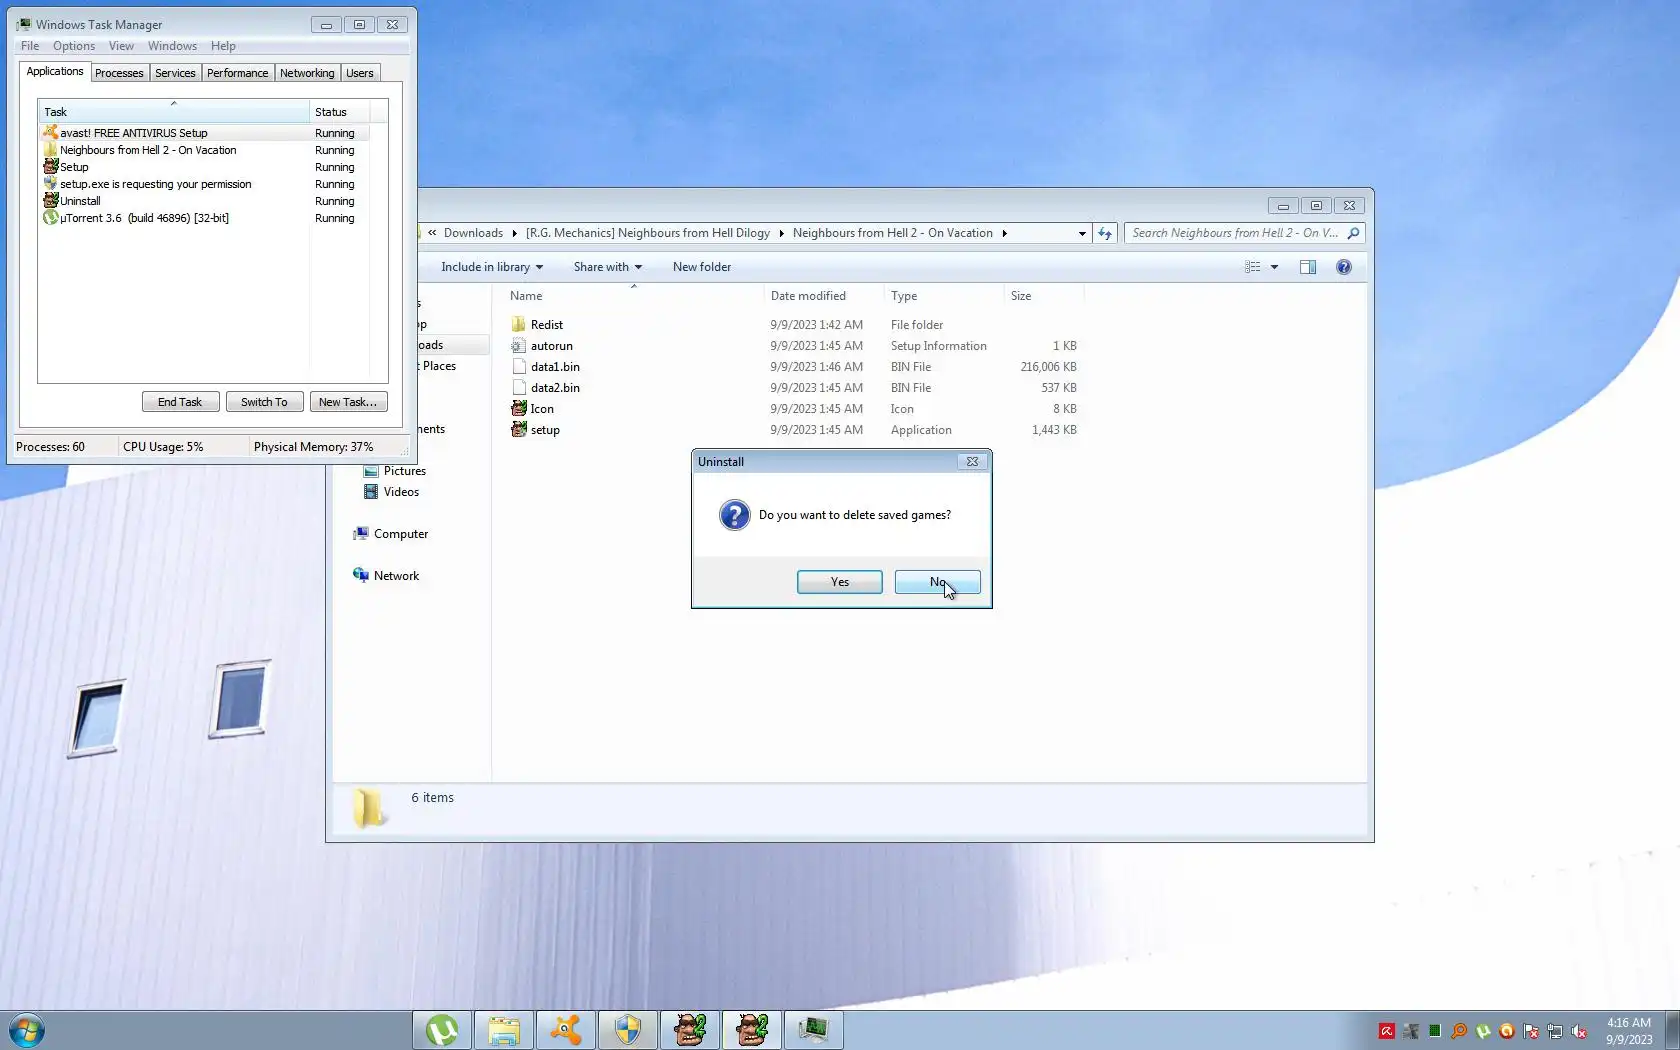Click the green CPU meter tray icon
Image resolution: width=1680 pixels, height=1050 pixels.
(x=1435, y=1031)
